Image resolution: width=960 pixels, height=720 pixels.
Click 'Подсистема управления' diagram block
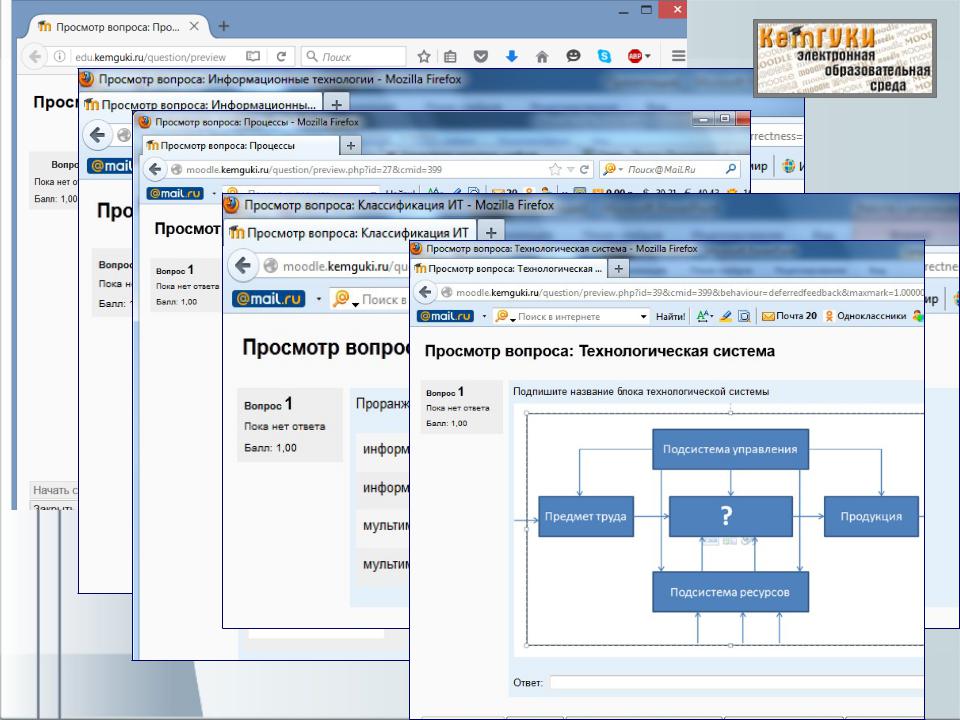[730, 449]
